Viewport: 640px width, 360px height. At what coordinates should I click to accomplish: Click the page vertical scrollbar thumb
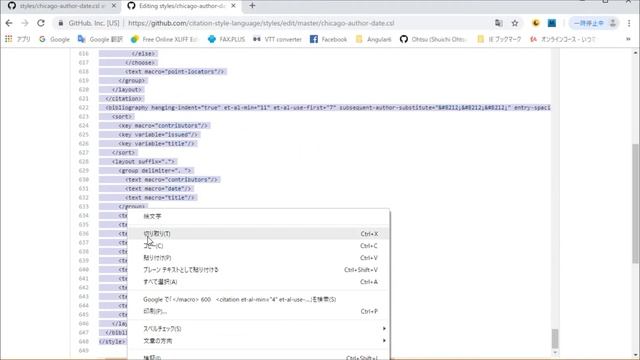tap(636, 203)
